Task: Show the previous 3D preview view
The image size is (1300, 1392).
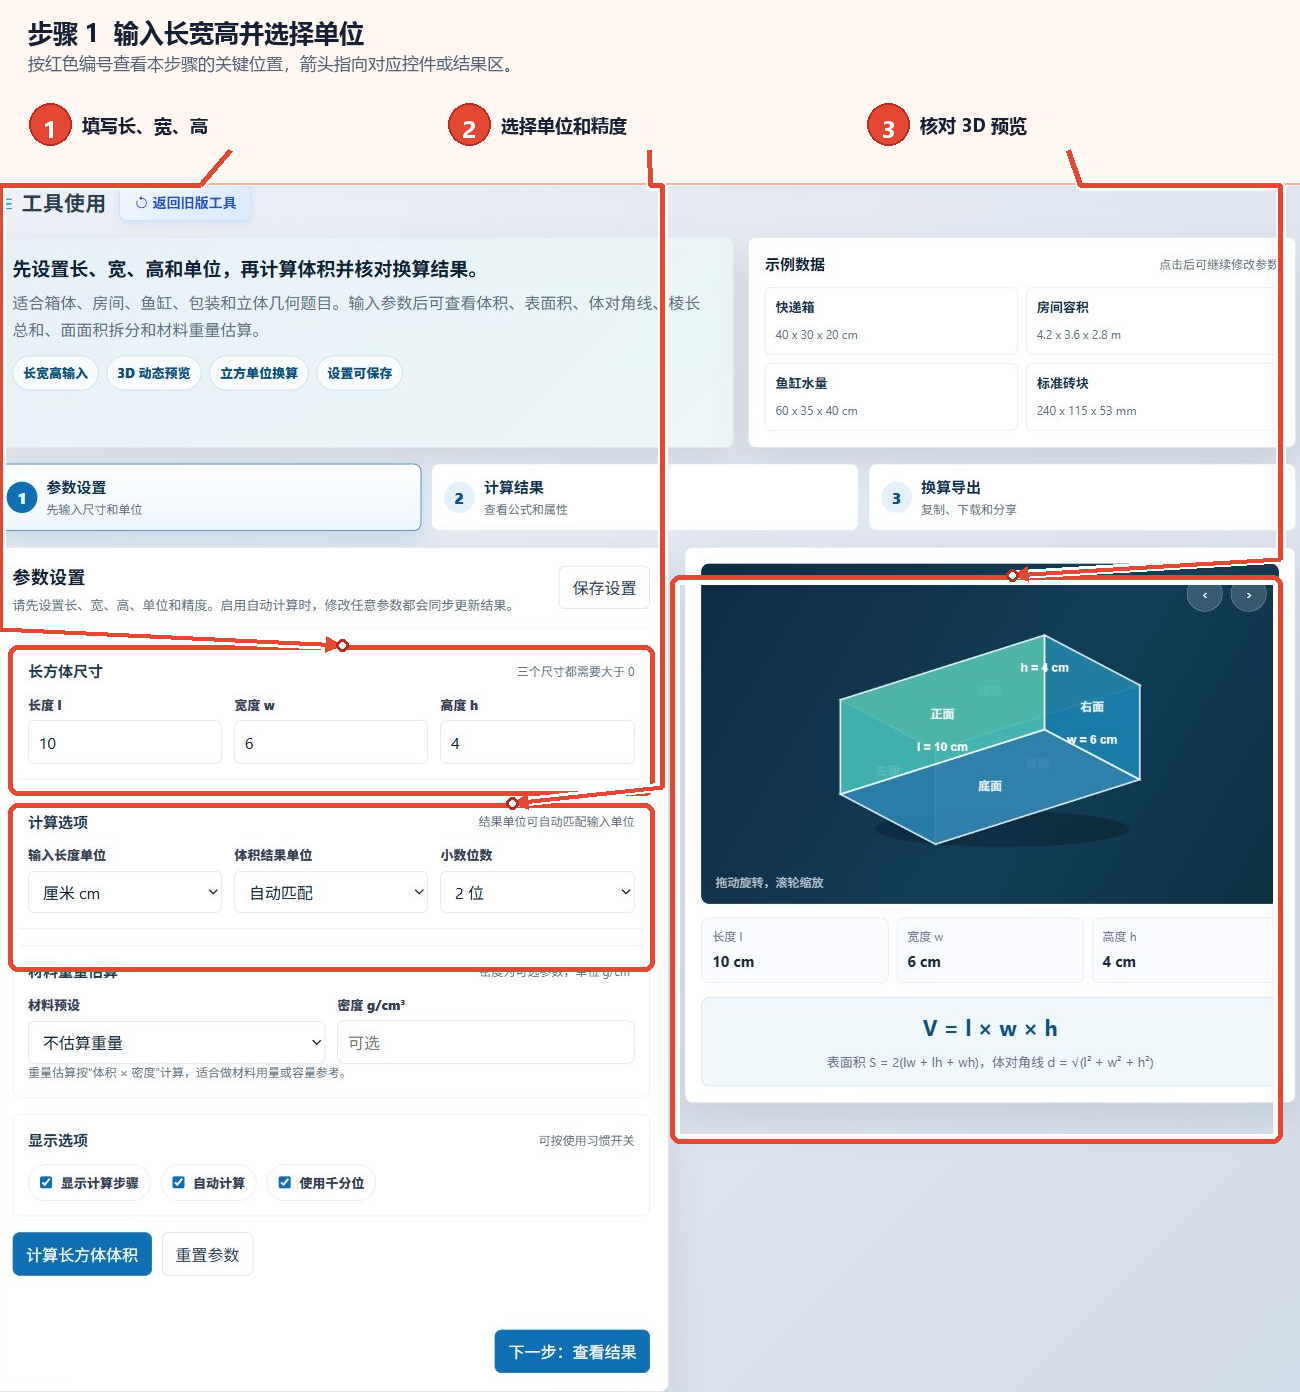Action: (x=1204, y=596)
